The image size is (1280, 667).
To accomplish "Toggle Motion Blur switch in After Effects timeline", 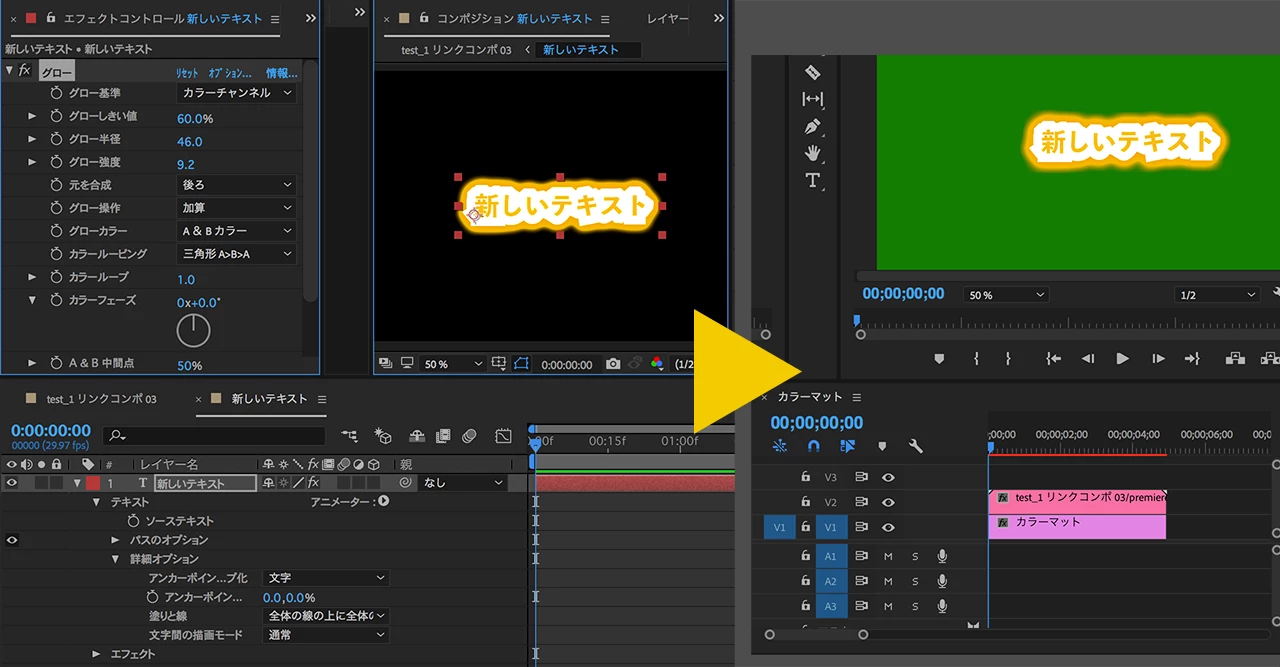I will [470, 436].
